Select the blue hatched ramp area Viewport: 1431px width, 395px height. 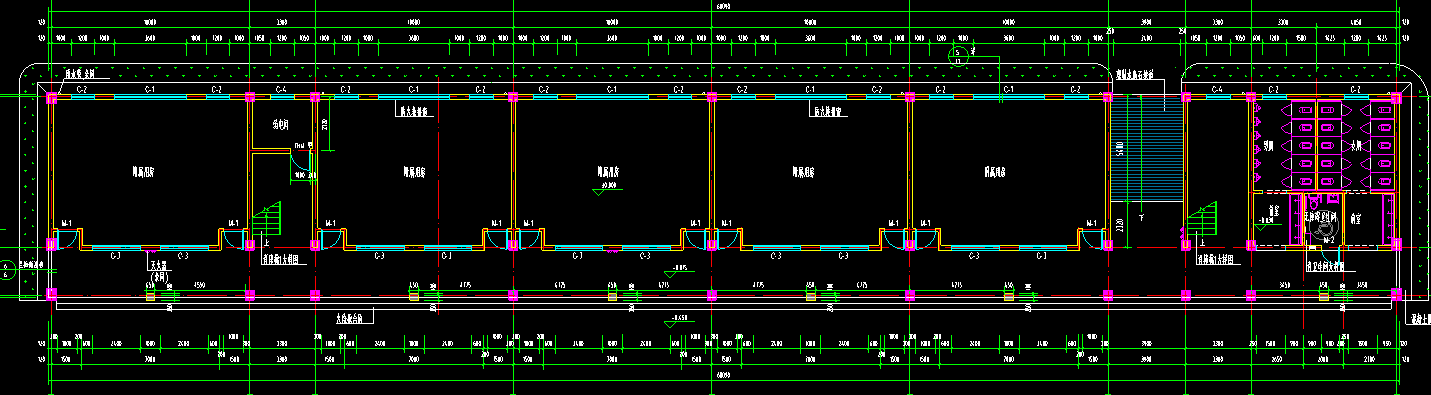(x=1146, y=148)
